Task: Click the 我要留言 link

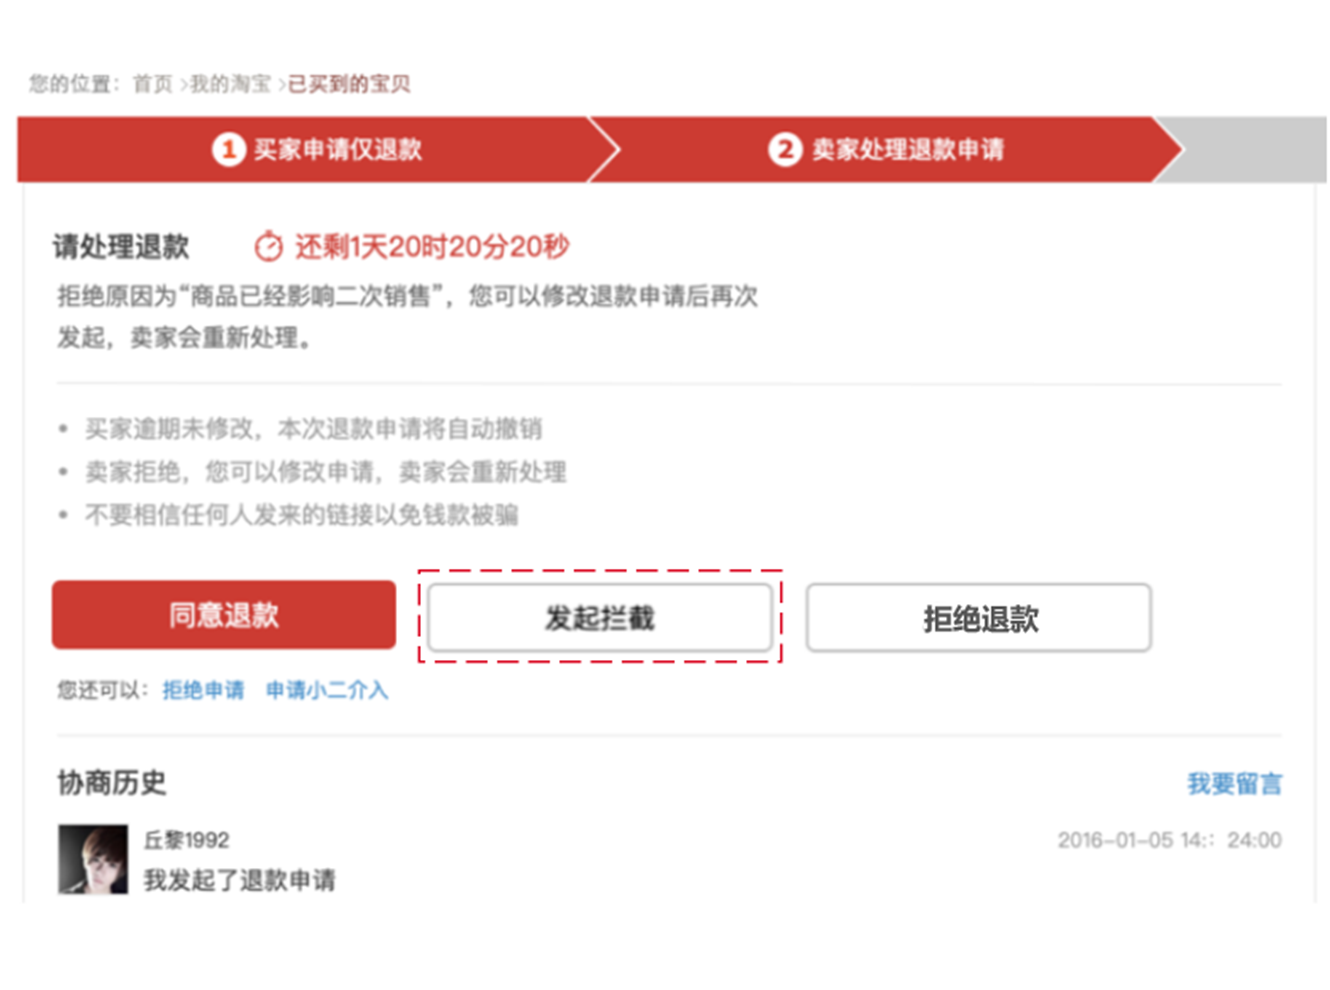Action: pos(1234,783)
